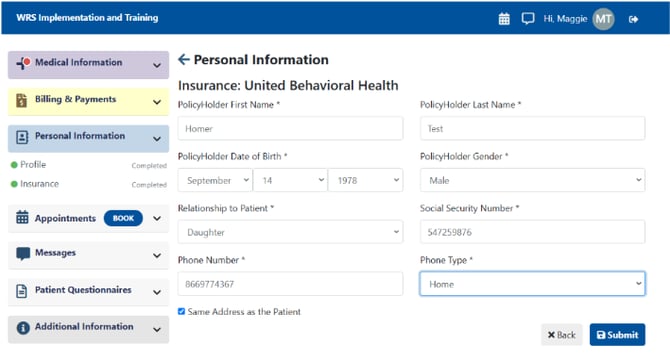Open the PolicyHolder Gender dropdown
Viewport: 670px width, 361px height.
point(532,180)
